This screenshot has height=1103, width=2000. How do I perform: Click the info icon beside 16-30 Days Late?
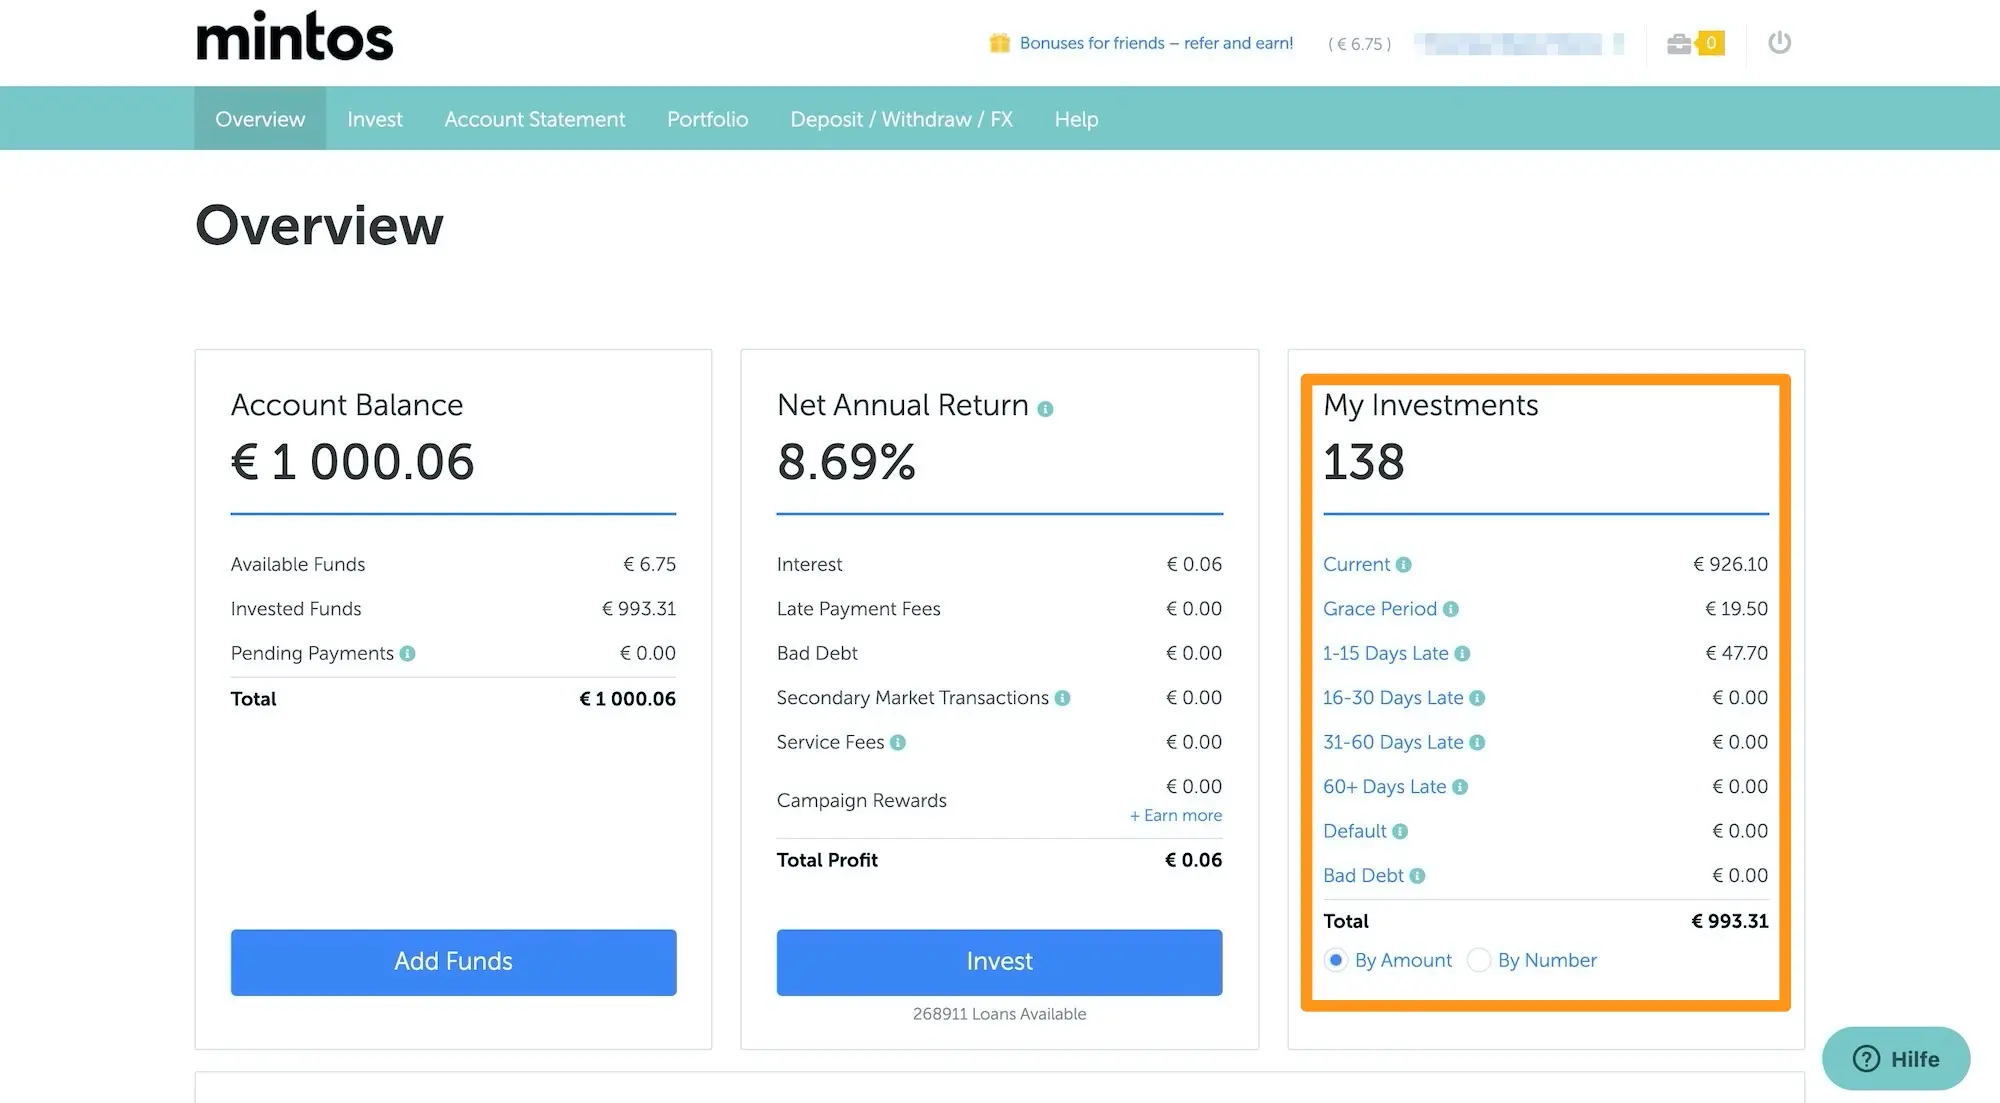tap(1477, 698)
